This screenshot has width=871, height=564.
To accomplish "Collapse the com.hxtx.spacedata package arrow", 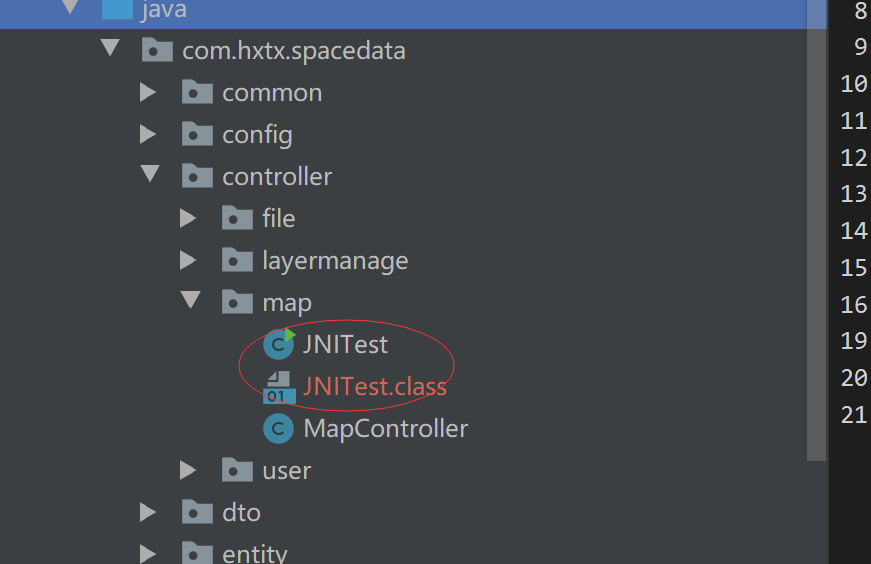I will (x=110, y=50).
